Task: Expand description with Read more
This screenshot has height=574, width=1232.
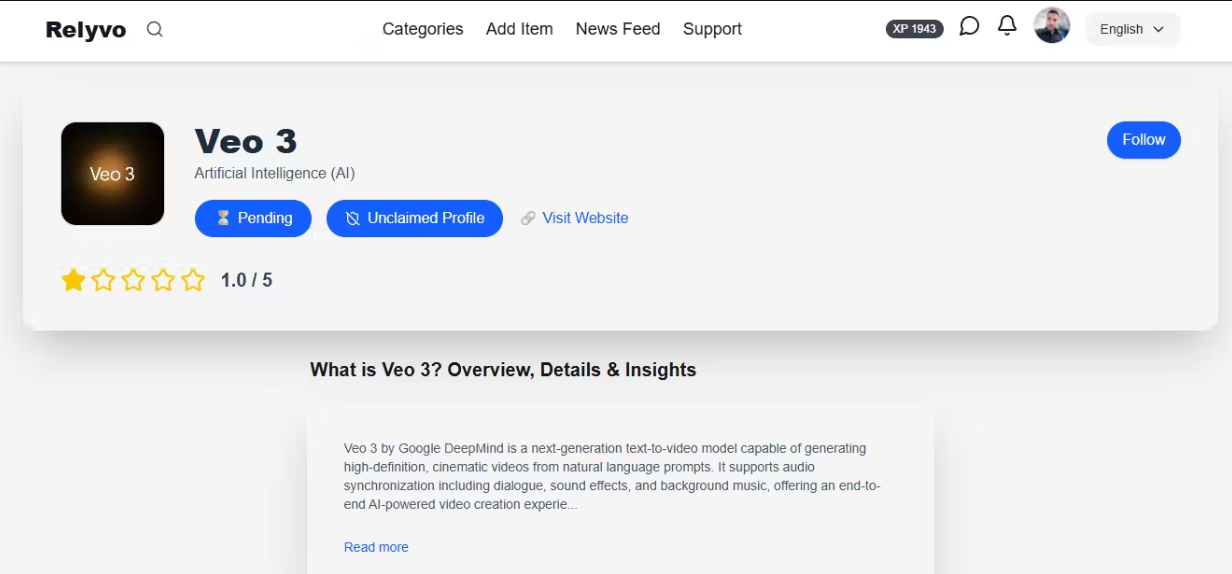Action: pos(376,547)
